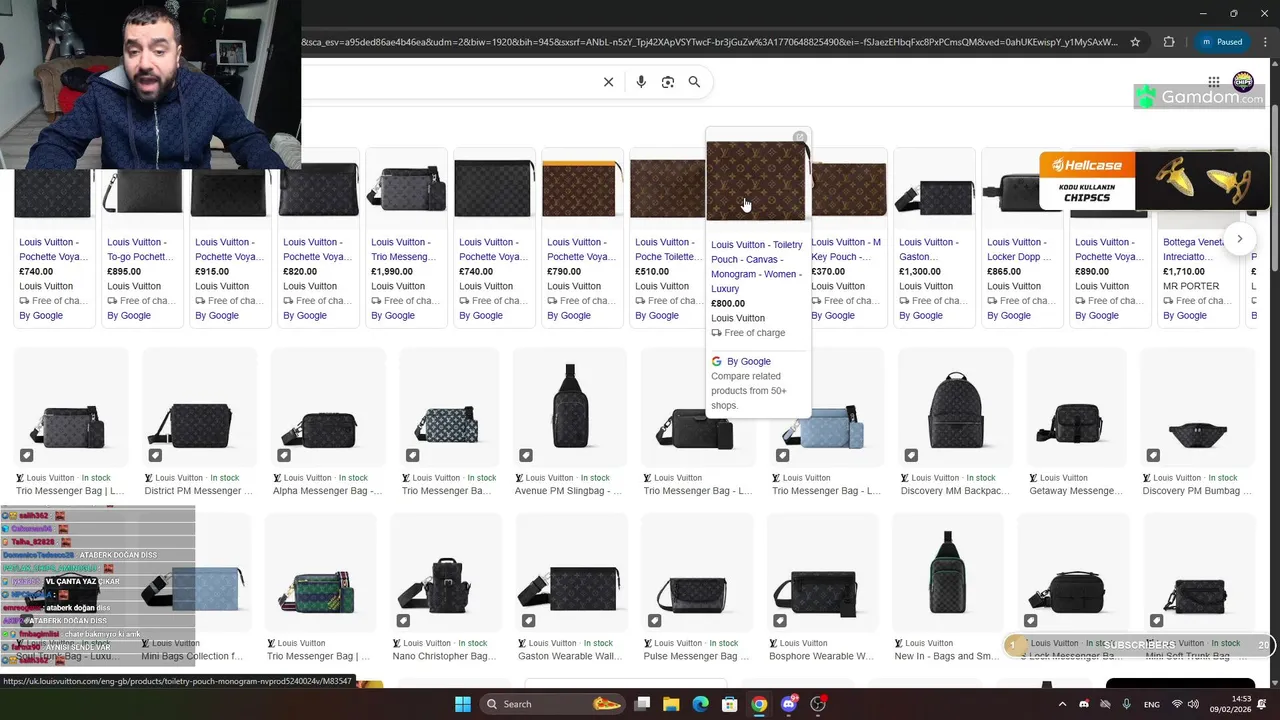Open Trio Messenger £1,990.00 product
Image resolution: width=1280 pixels, height=720 pixels.
tap(406, 238)
